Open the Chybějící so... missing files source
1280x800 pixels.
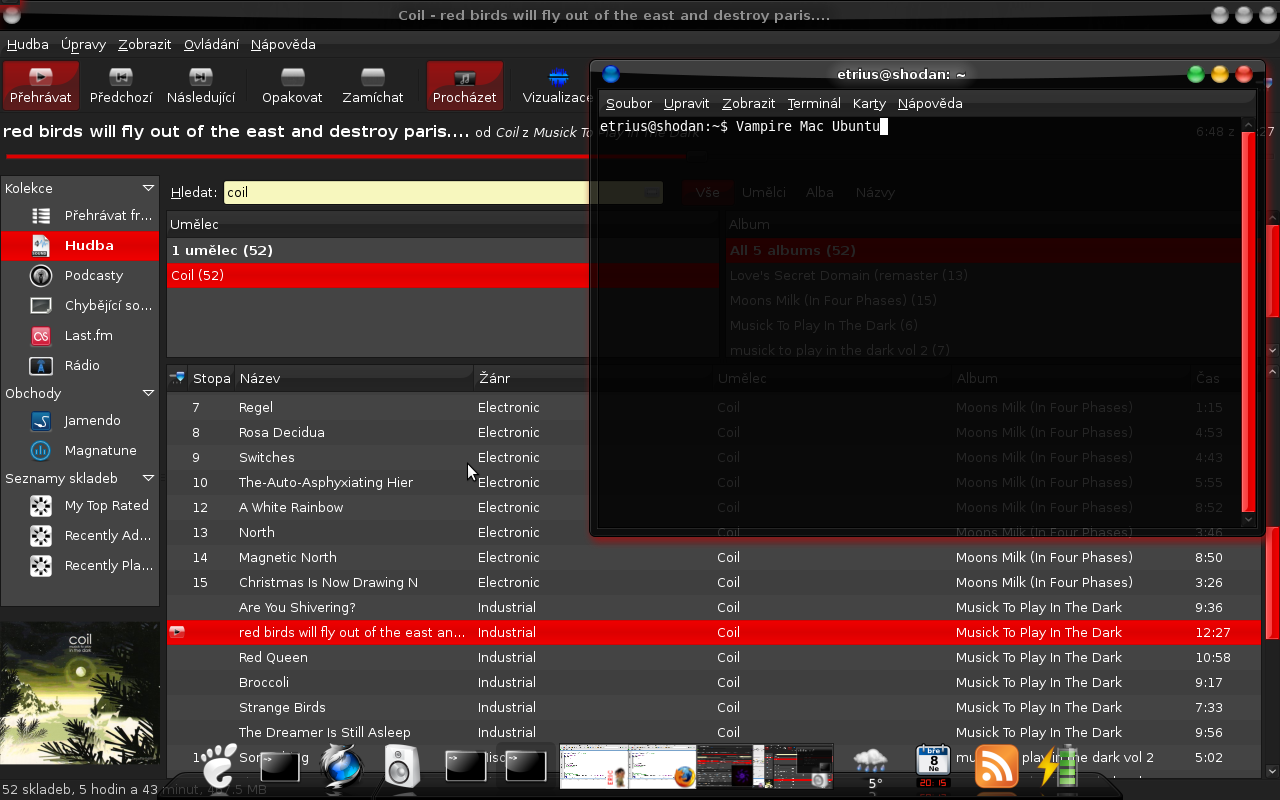pyautogui.click(x=80, y=305)
